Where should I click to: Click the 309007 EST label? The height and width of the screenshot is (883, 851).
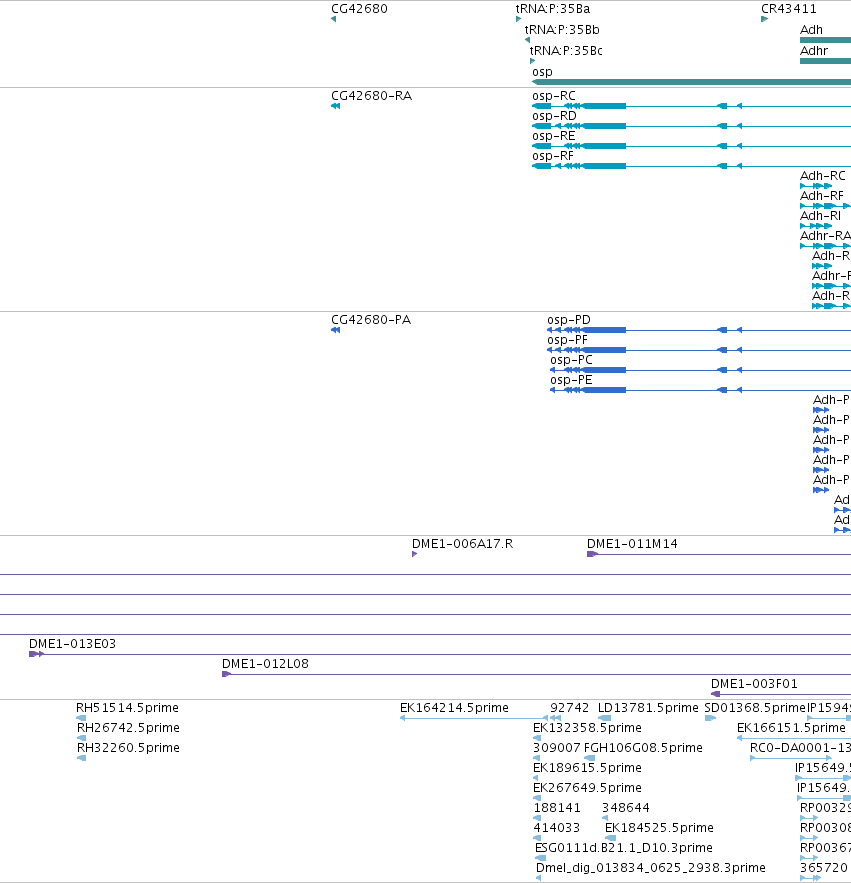tap(556, 748)
